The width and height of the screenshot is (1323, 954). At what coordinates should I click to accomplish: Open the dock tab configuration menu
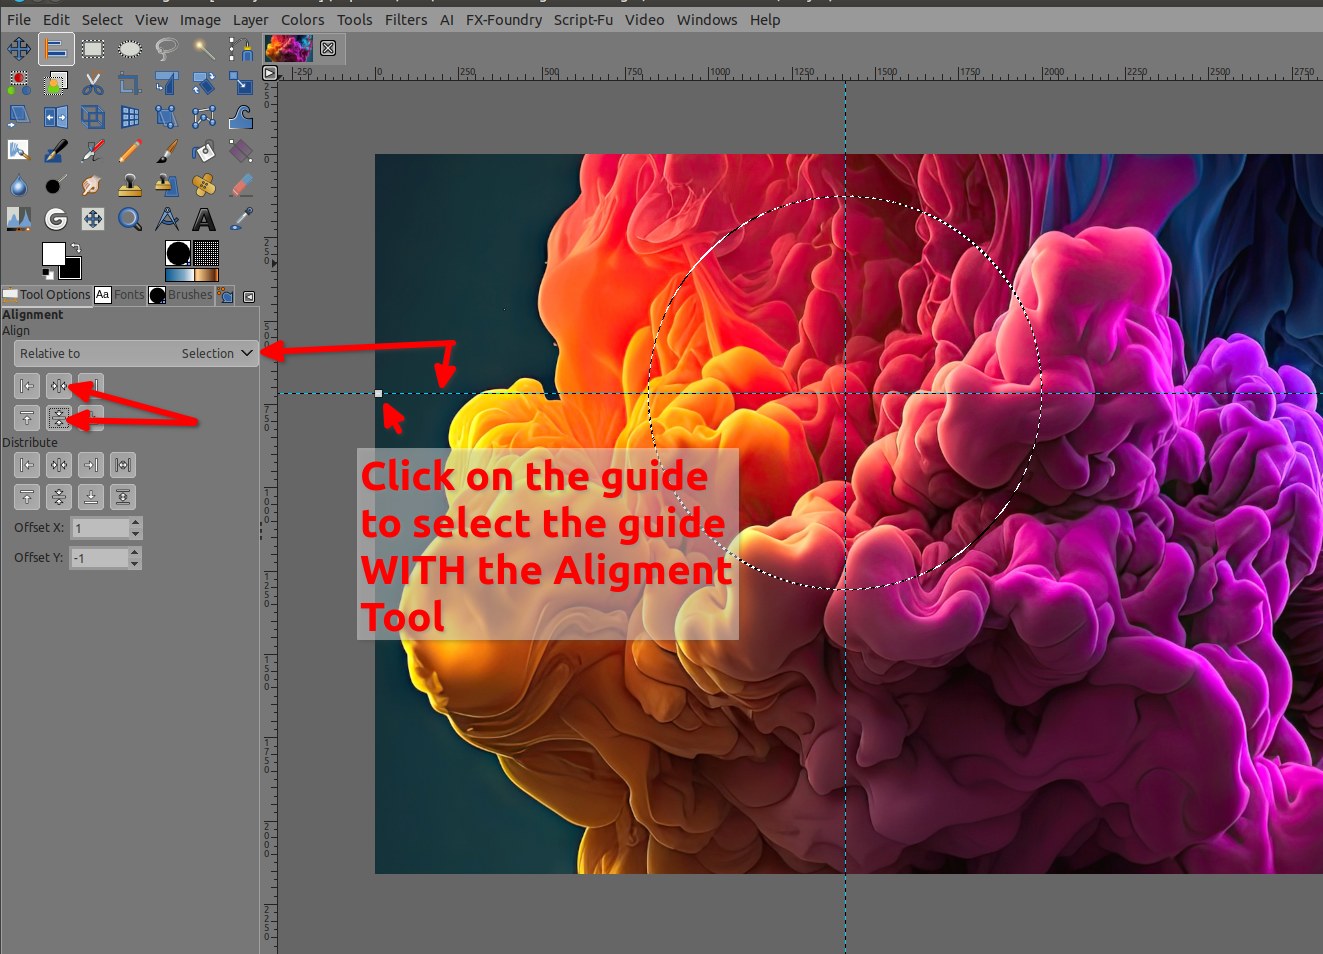coord(249,296)
